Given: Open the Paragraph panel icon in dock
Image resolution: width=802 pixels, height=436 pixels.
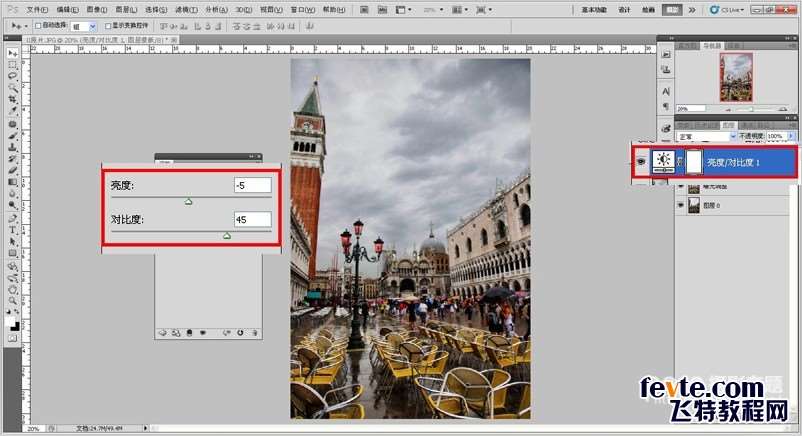Looking at the screenshot, I should click(666, 106).
